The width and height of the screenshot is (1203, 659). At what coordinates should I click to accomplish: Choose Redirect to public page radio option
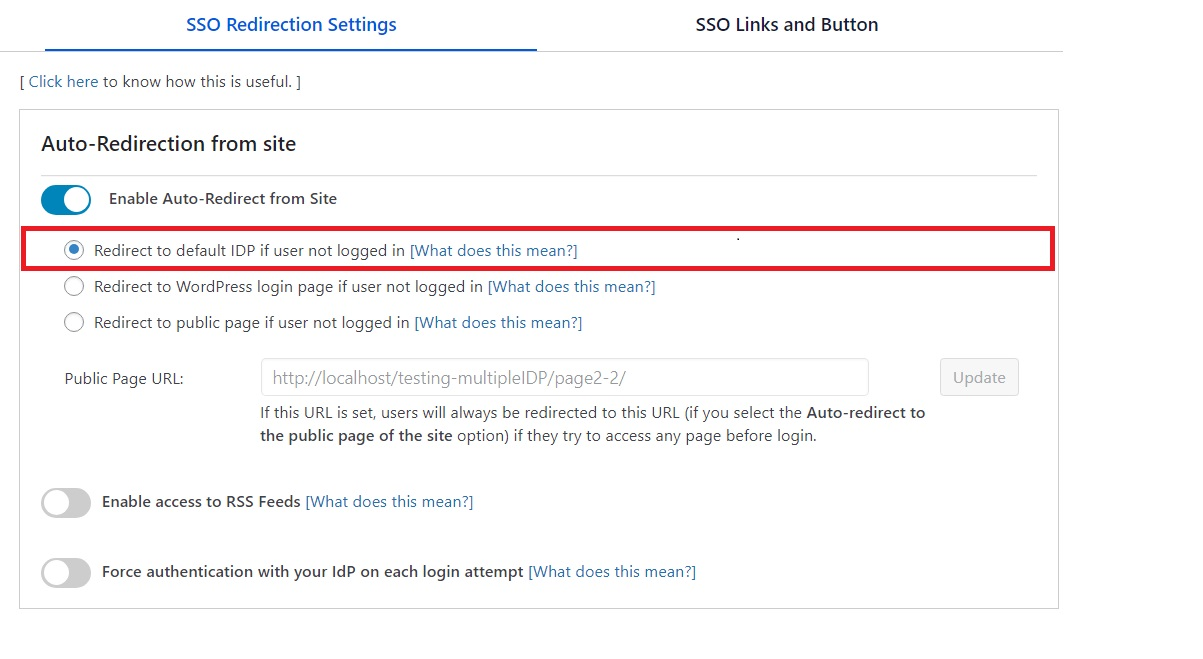coord(74,323)
